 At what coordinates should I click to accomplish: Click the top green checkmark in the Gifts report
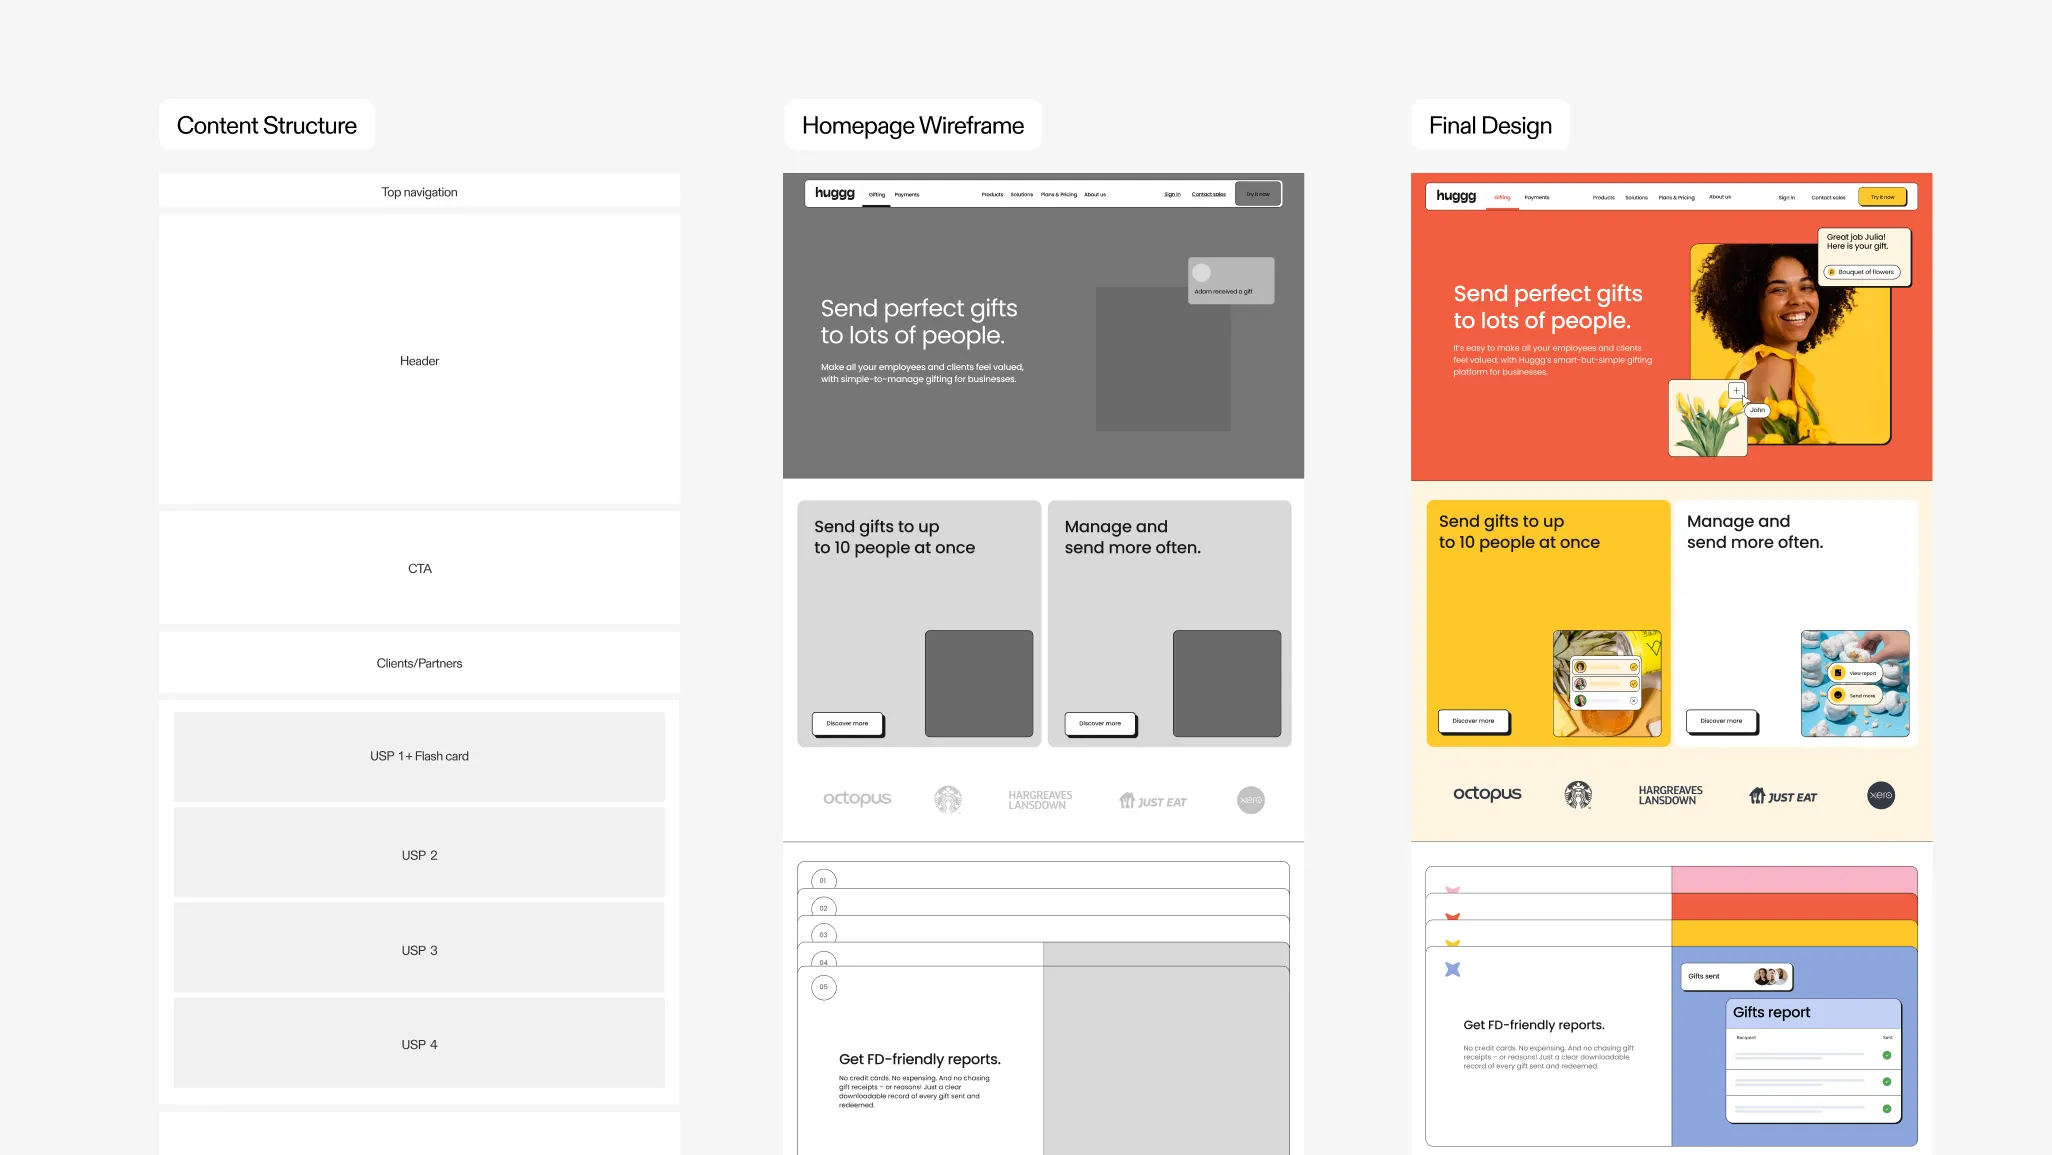tap(1887, 1055)
